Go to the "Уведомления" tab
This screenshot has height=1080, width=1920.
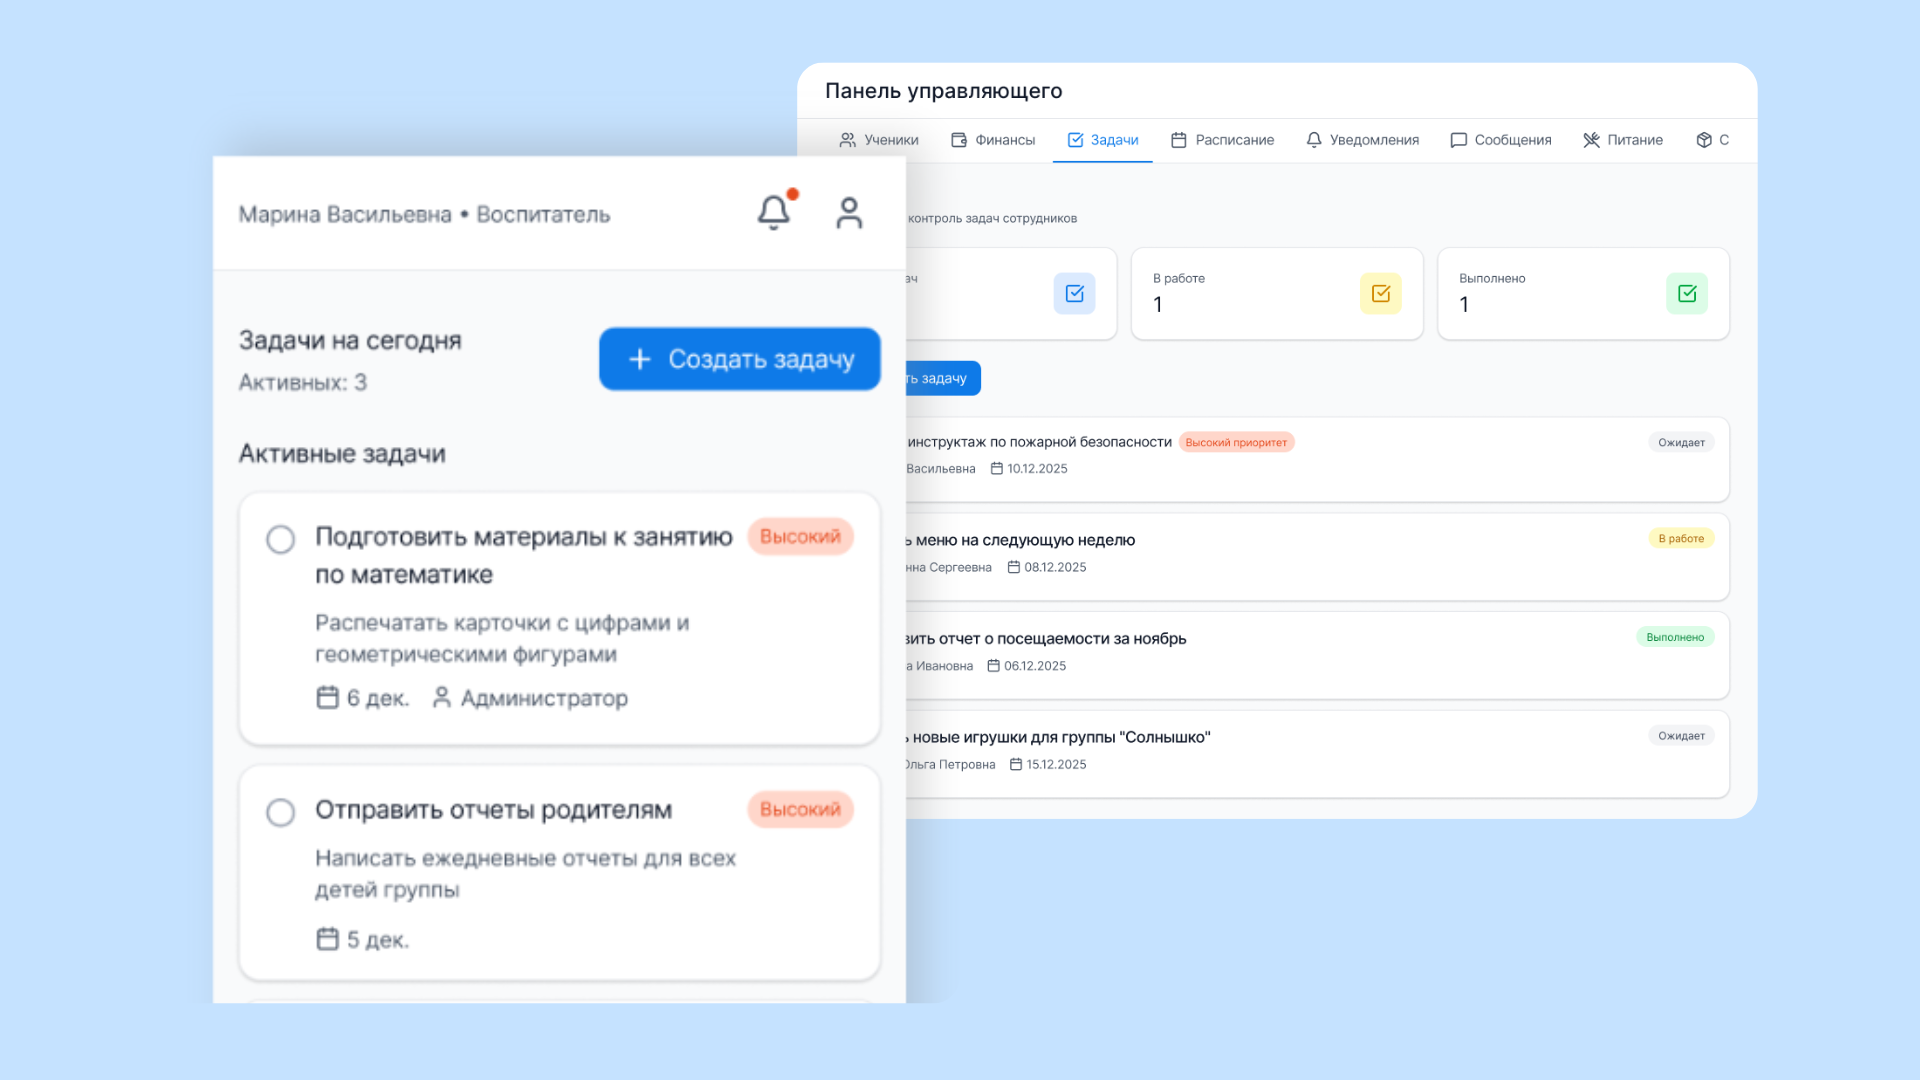point(1362,140)
